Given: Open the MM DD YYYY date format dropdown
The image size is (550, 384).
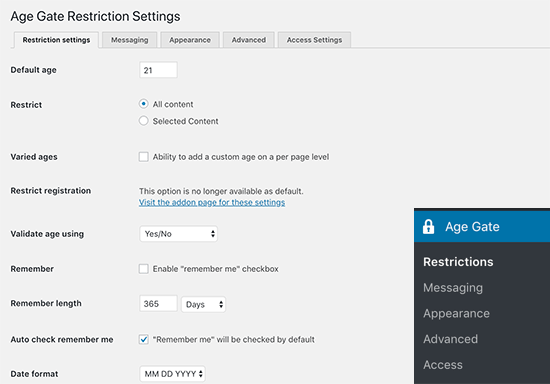Looking at the screenshot, I should pos(172,374).
